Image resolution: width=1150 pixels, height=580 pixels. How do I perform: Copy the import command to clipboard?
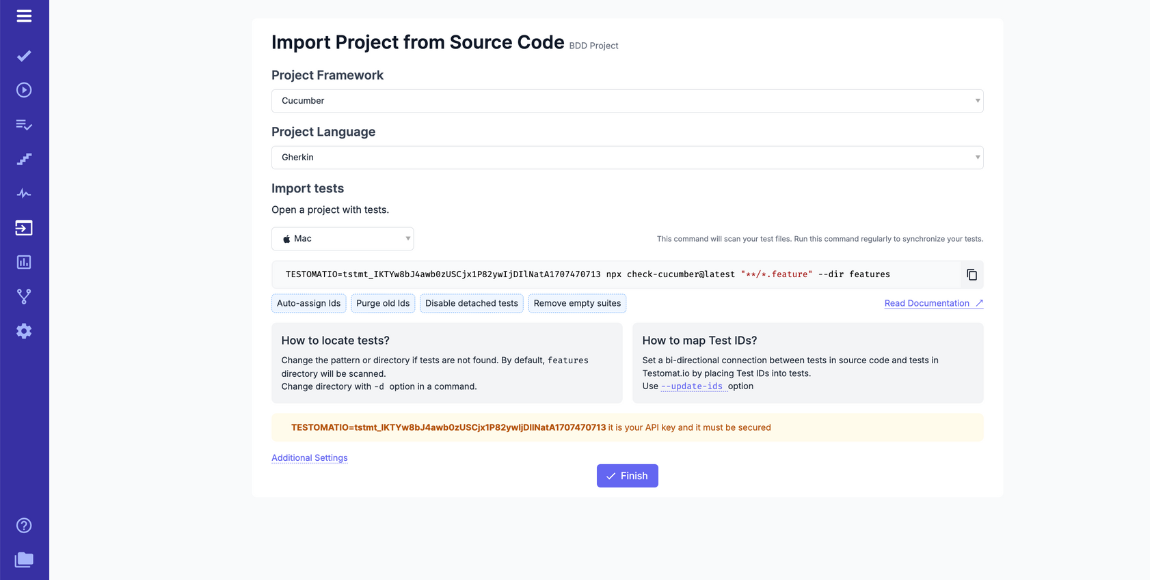[x=971, y=274]
